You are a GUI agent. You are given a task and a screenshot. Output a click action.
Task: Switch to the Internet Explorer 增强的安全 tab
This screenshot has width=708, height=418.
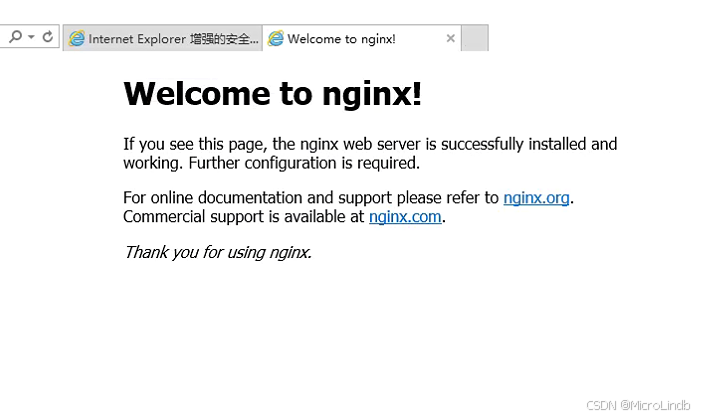(x=163, y=38)
